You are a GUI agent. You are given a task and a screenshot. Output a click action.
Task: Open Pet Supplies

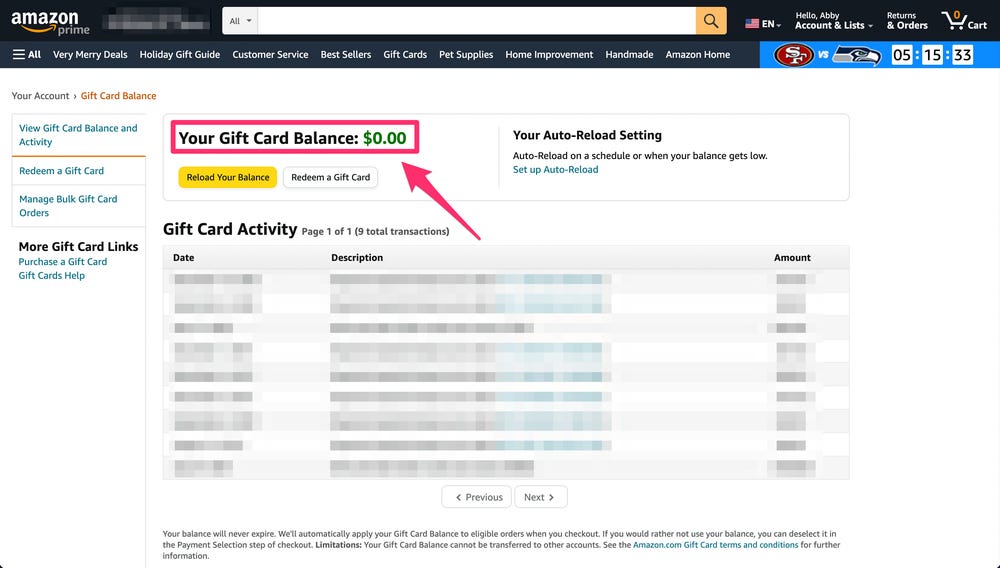coord(466,55)
